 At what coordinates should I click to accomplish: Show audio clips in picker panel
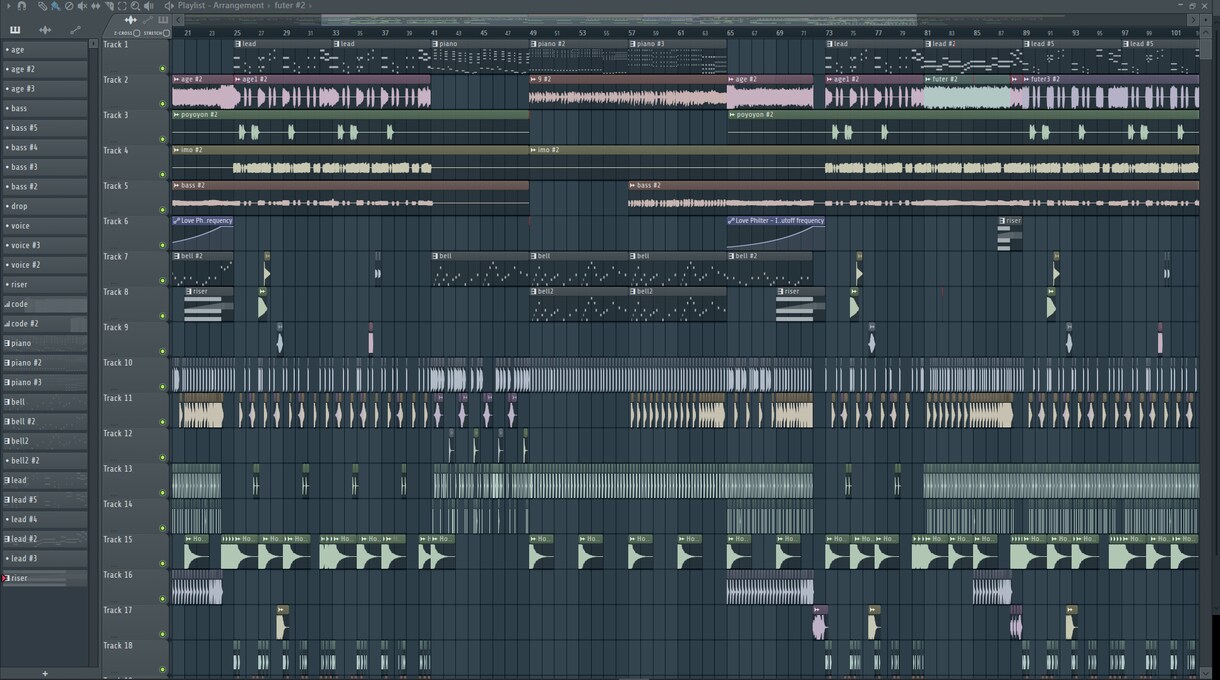[45, 30]
